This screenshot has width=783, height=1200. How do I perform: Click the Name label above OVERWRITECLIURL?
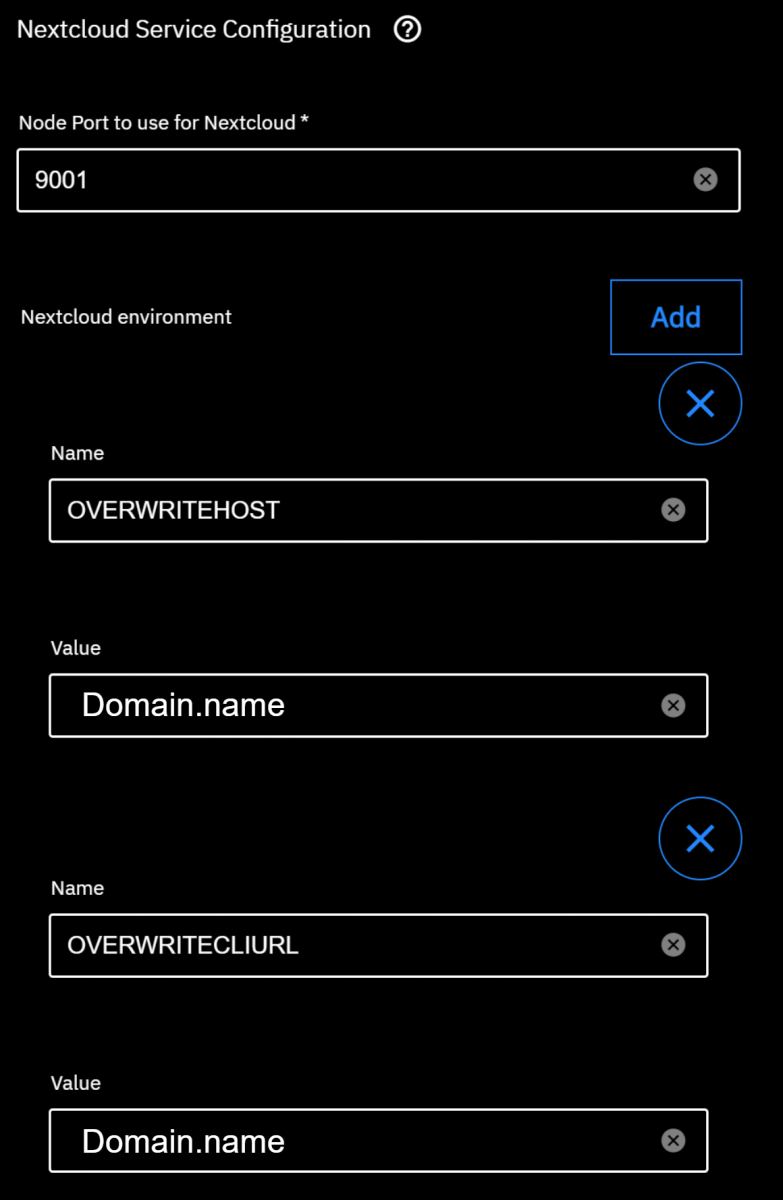point(77,888)
